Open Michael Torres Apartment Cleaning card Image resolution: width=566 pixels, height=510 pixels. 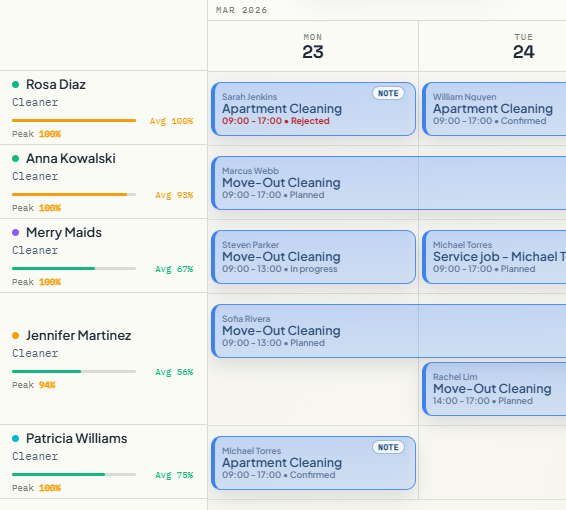click(313, 463)
